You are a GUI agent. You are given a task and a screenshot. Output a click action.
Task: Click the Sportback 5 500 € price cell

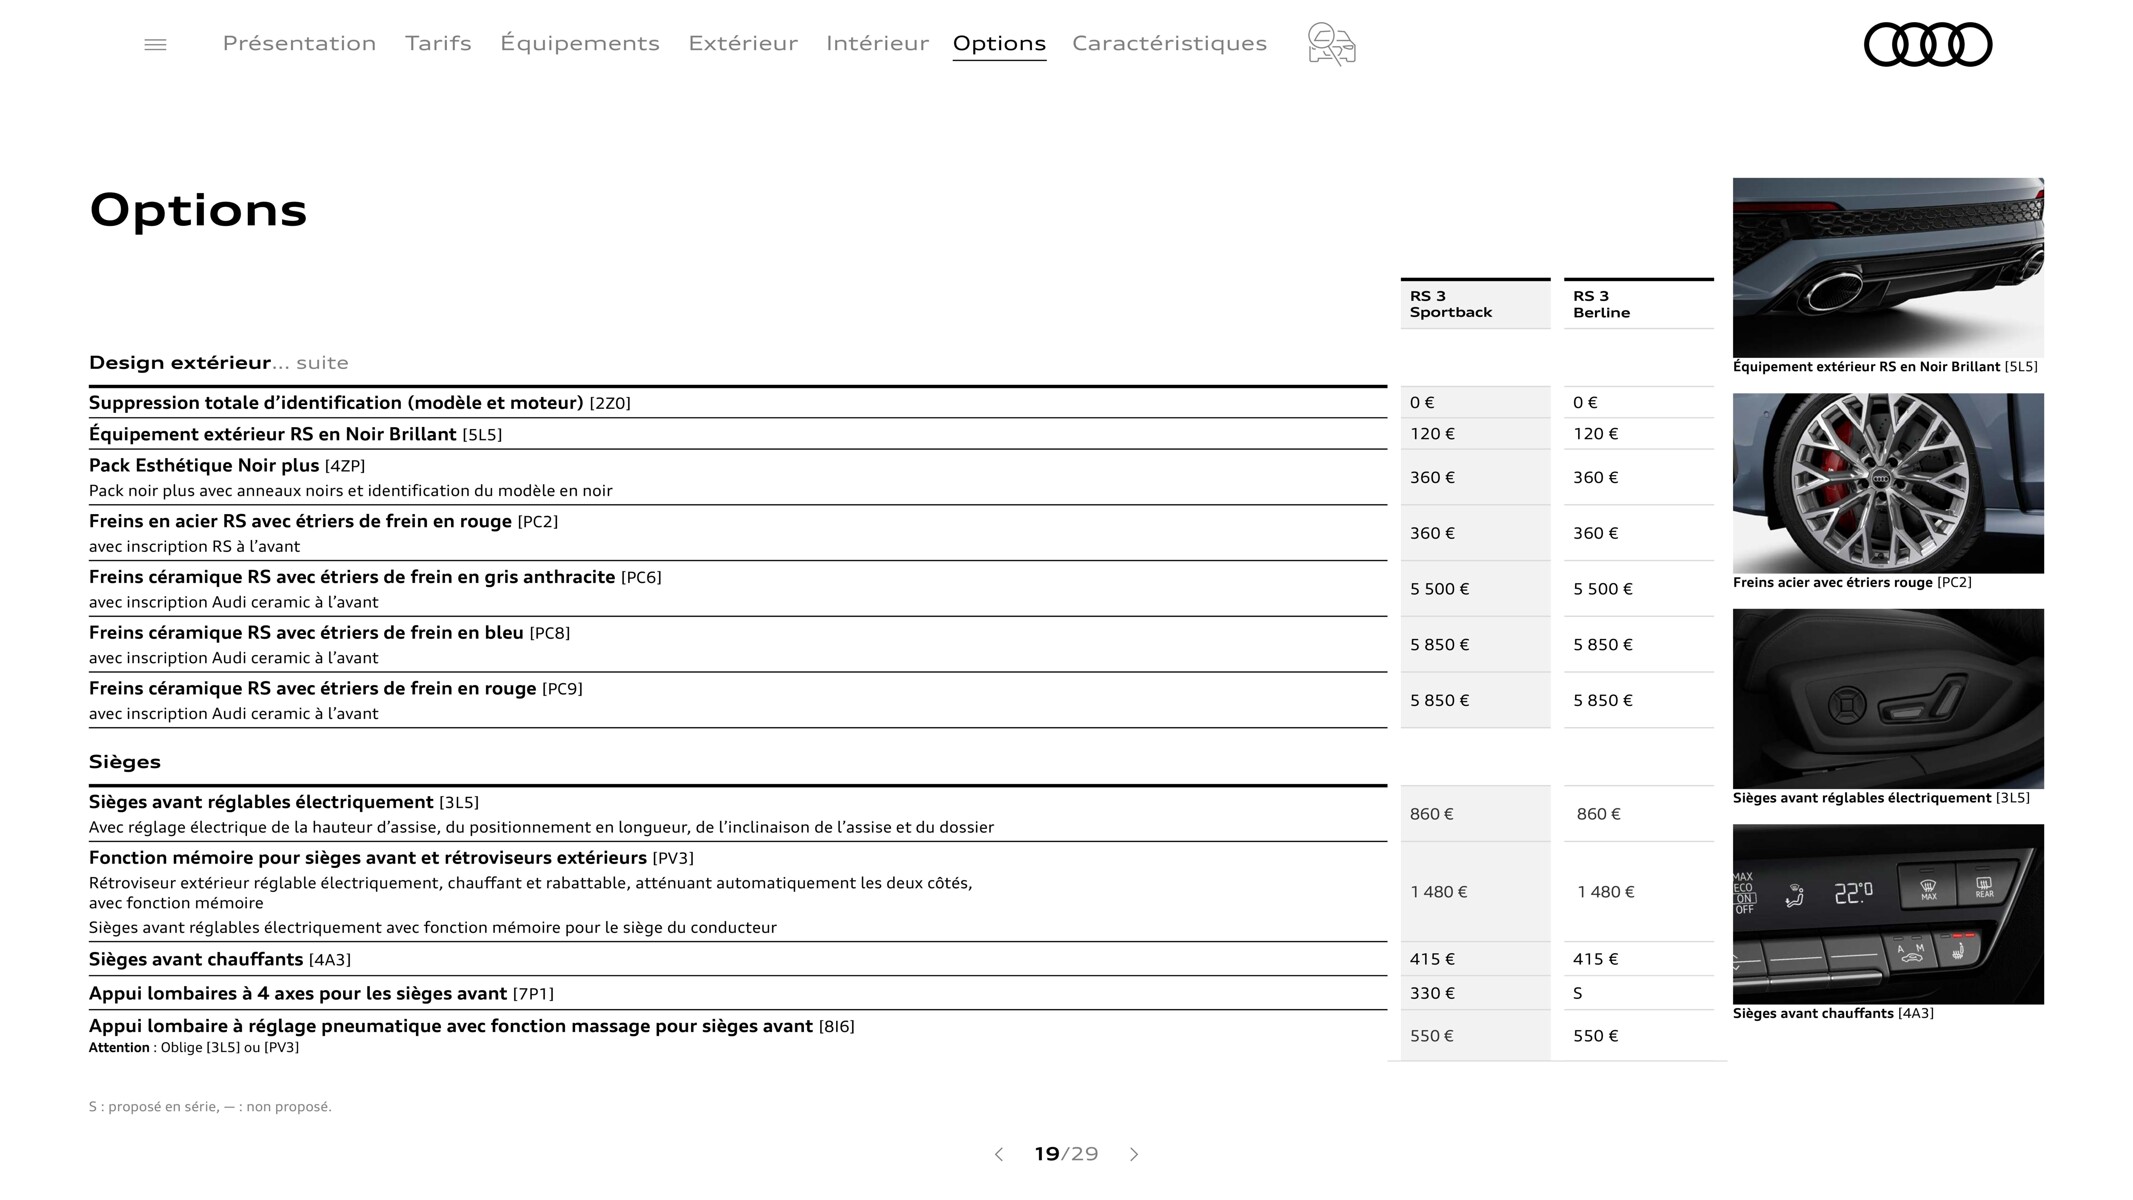pyautogui.click(x=1475, y=589)
